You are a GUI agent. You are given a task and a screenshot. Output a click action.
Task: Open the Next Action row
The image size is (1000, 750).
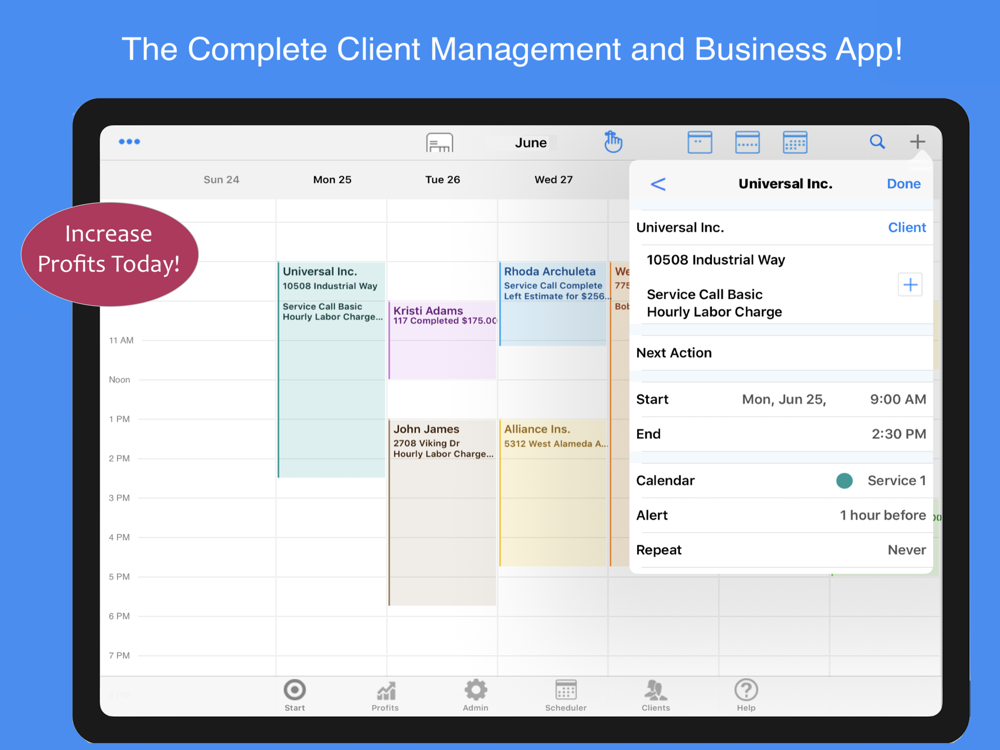[781, 353]
